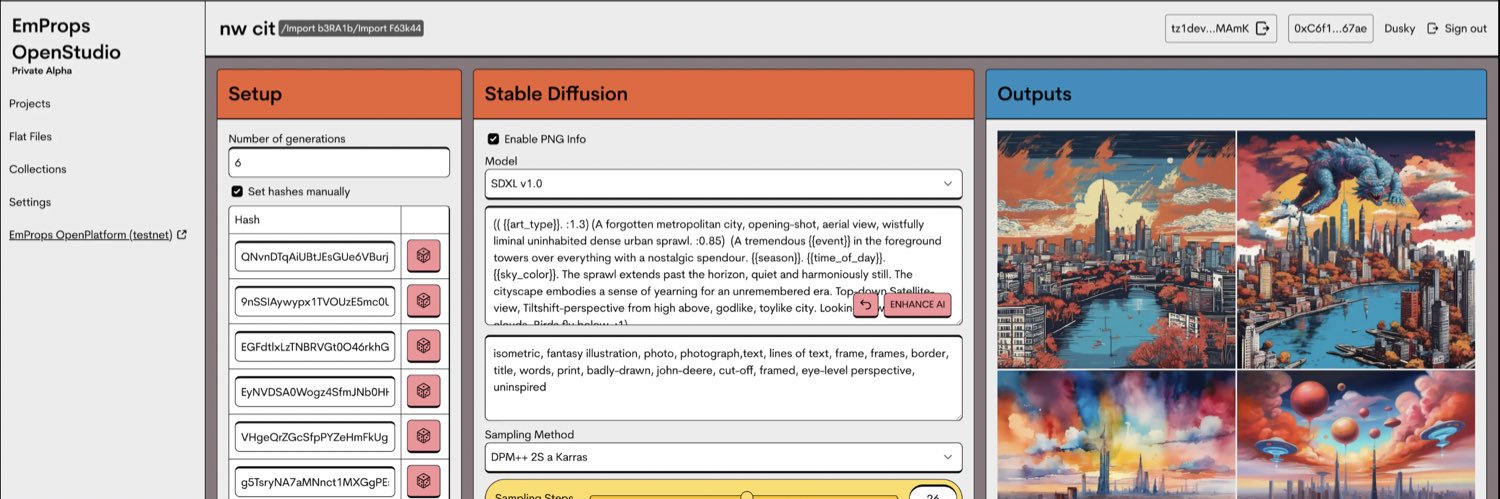This screenshot has width=1500, height=499.
Task: Click the Stable Diffusion panel header
Action: pyautogui.click(x=723, y=94)
